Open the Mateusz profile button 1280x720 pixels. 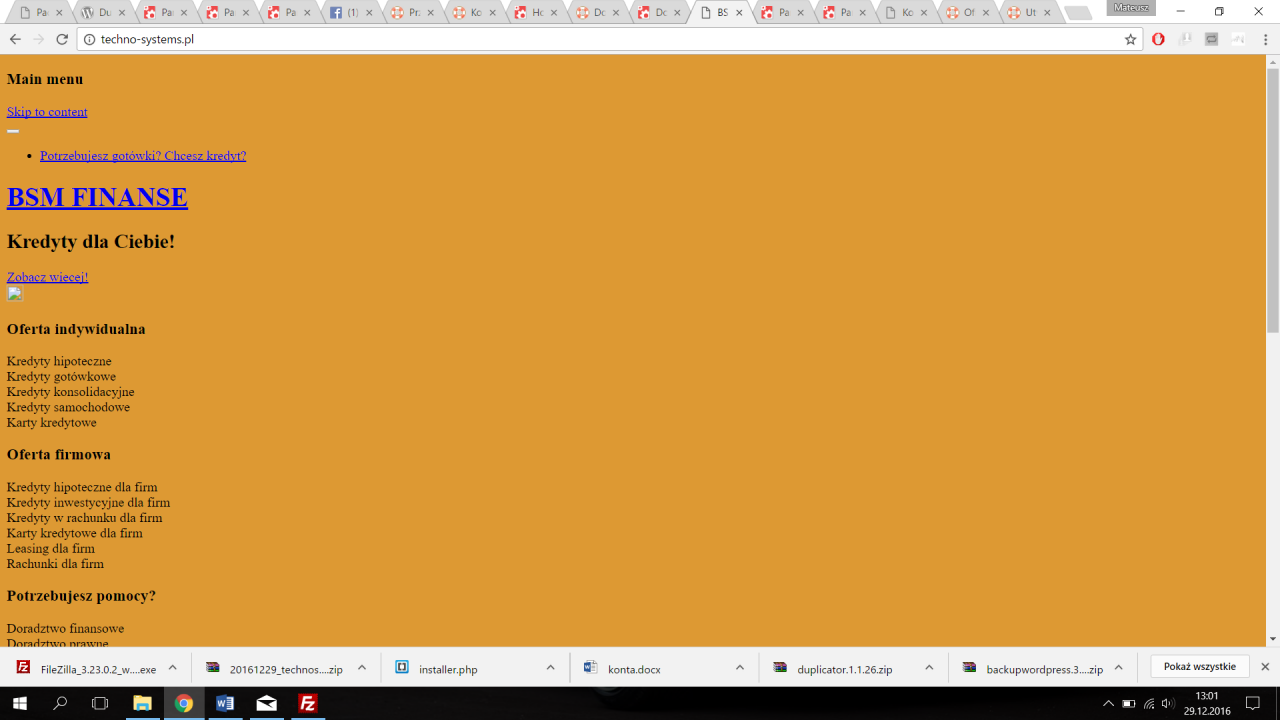(x=1131, y=7)
